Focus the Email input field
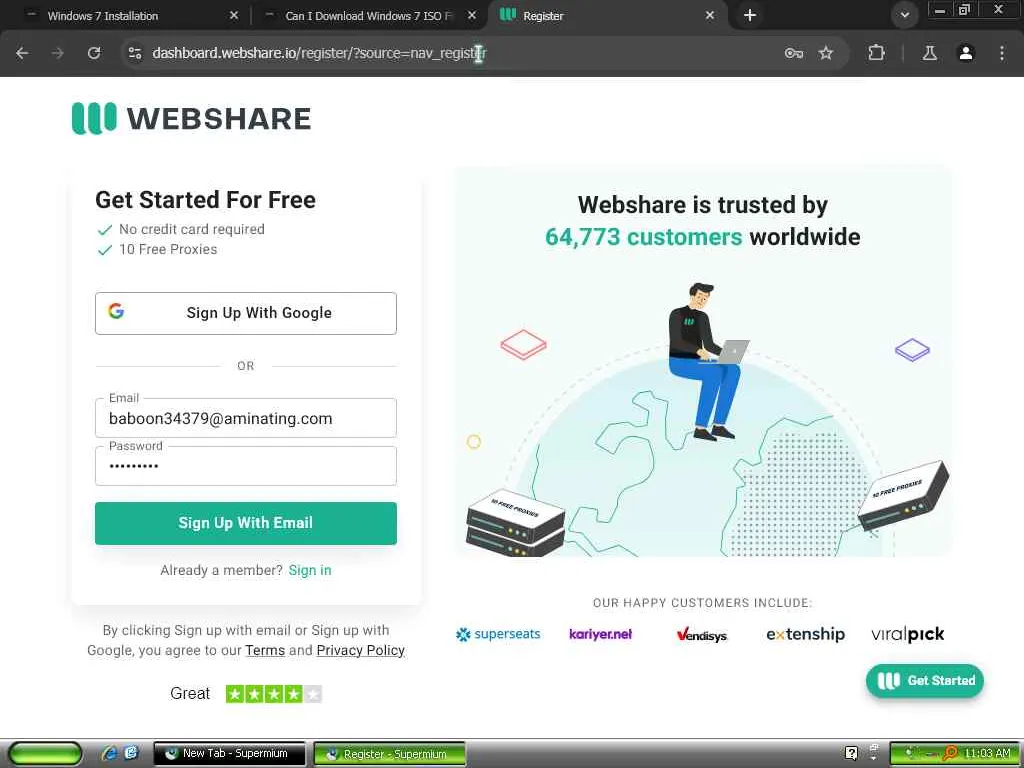Screen dimensions: 1024x768 [246, 418]
